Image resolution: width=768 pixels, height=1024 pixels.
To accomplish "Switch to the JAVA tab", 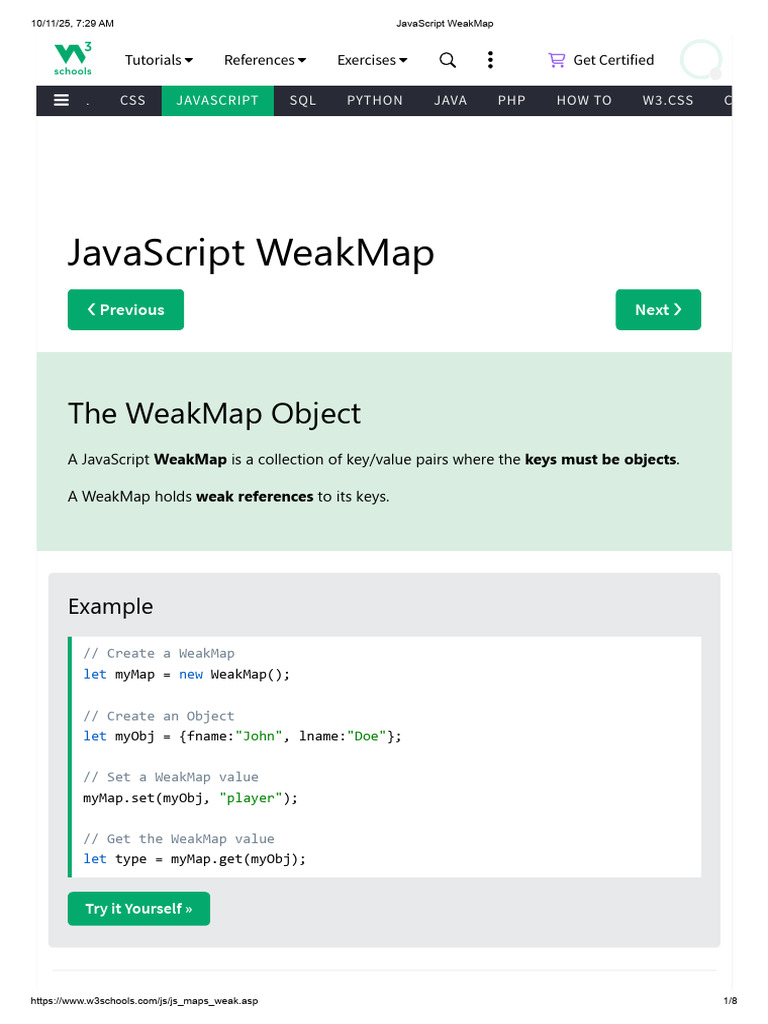I will tap(451, 101).
